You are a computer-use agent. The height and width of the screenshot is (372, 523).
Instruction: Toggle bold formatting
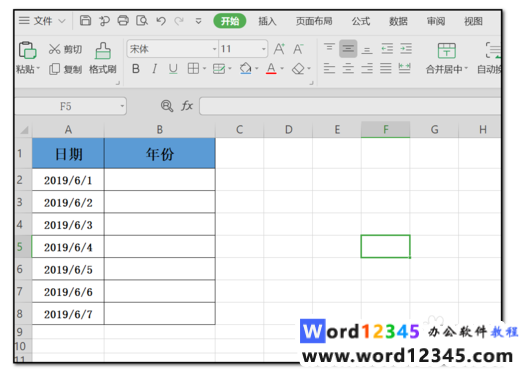(136, 69)
